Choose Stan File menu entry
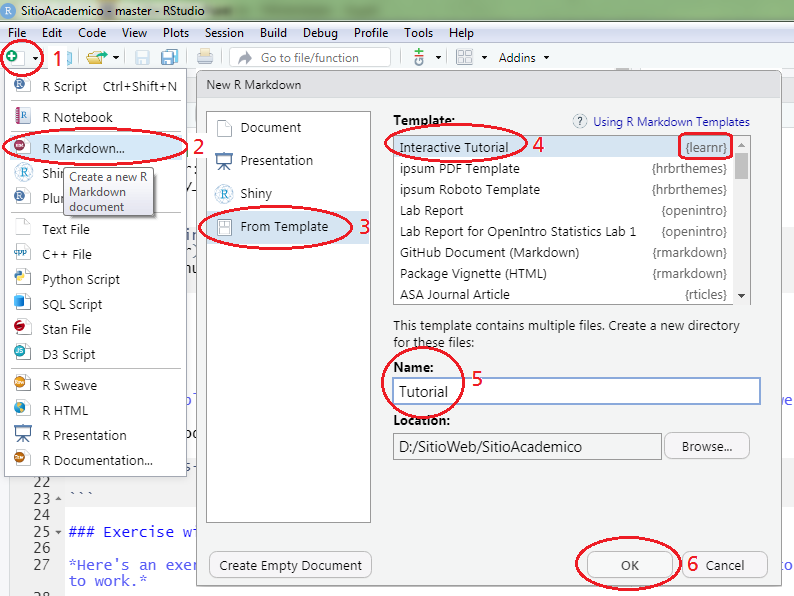Viewport: 794px width, 596px height. (x=96, y=330)
